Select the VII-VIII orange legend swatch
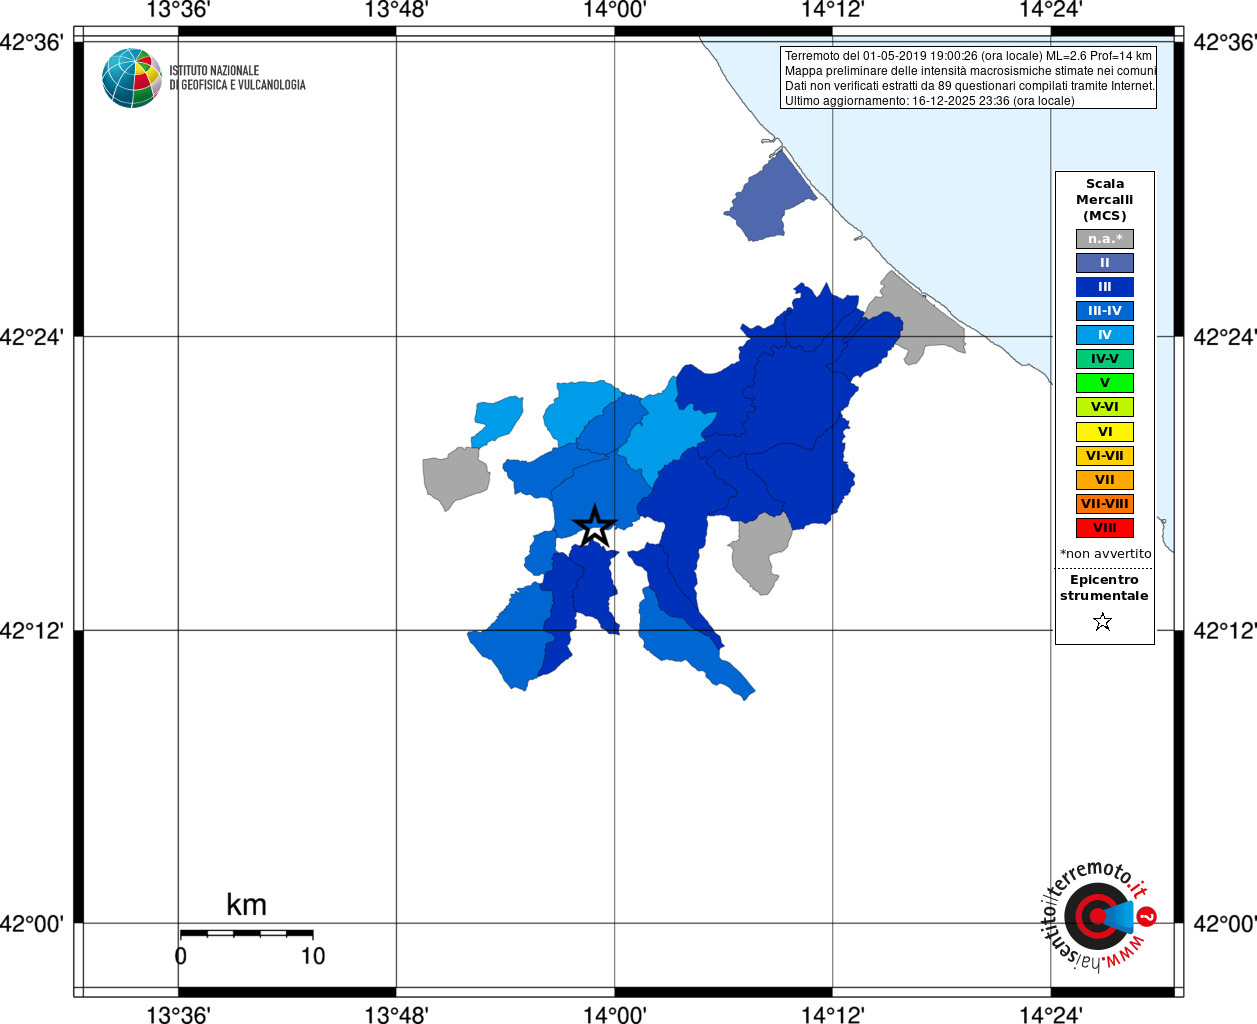 1105,504
